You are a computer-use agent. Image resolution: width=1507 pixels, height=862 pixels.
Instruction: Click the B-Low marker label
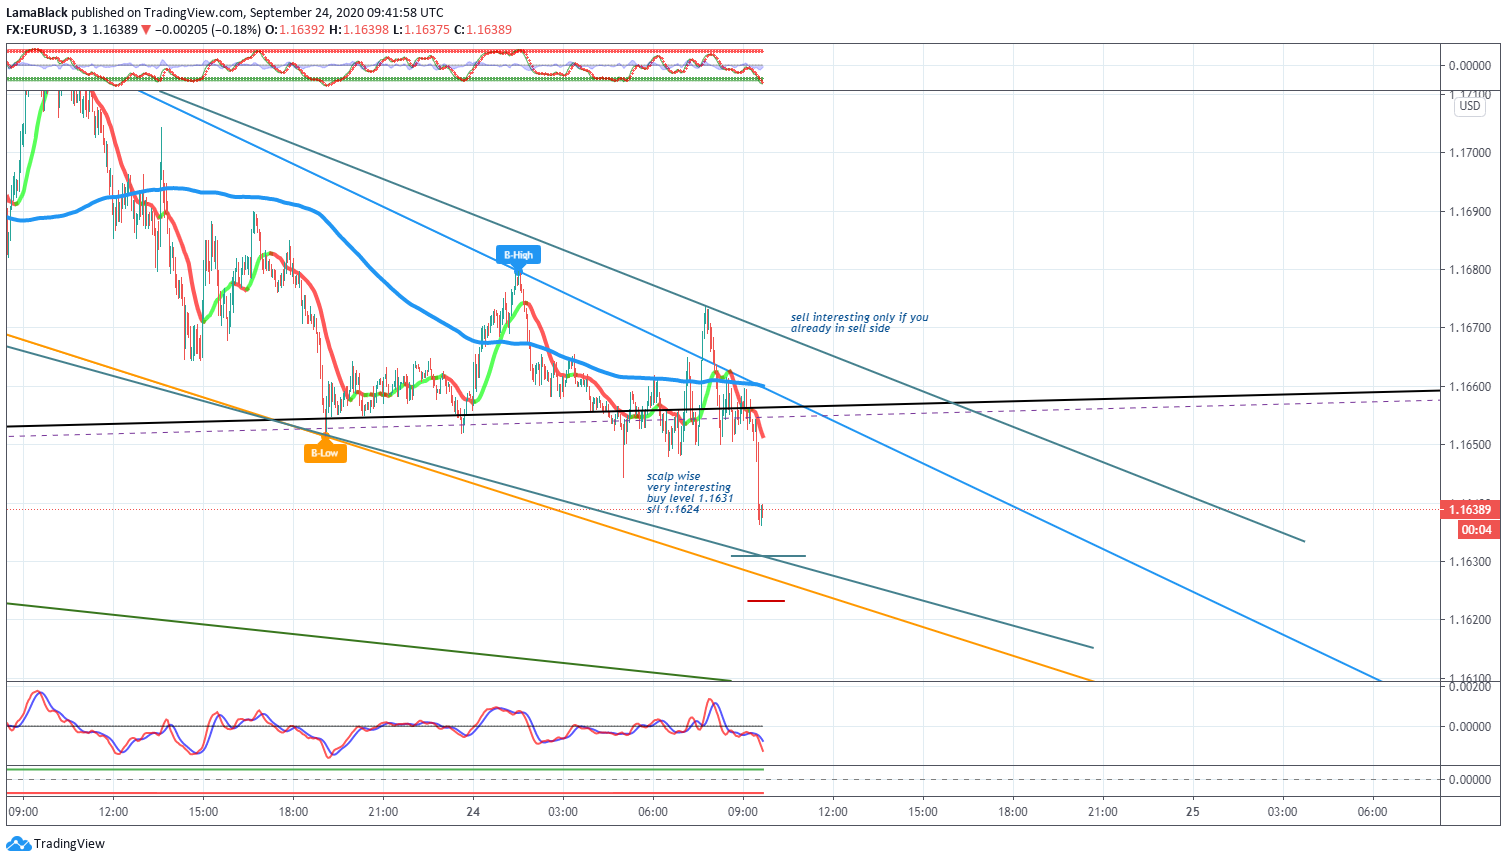coord(325,453)
